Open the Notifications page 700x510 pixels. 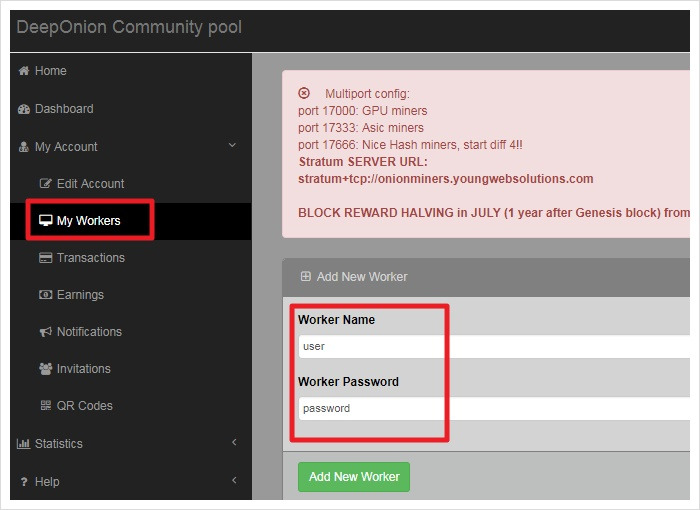coord(131,332)
